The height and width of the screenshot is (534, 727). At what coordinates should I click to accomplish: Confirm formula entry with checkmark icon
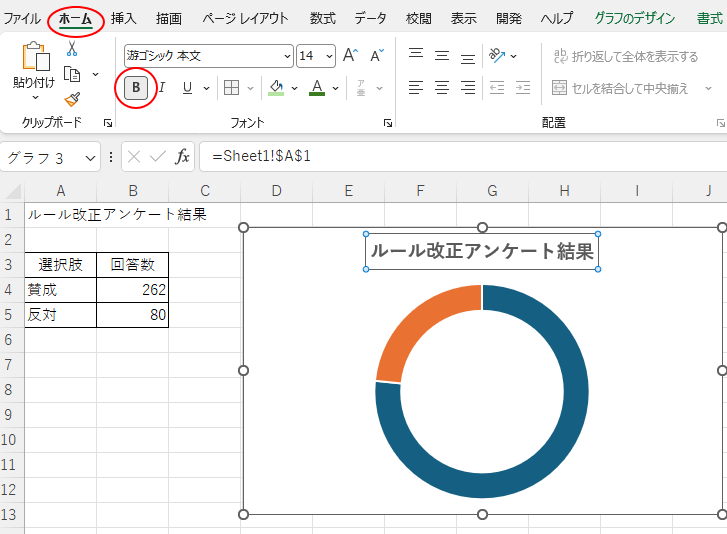coord(158,157)
